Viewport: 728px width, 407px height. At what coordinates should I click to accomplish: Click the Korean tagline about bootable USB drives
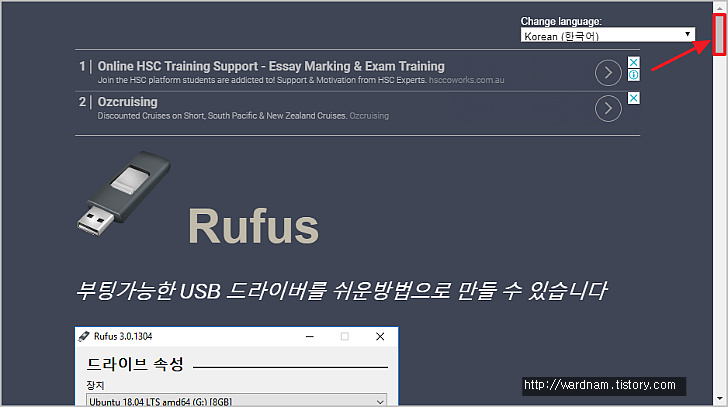pyautogui.click(x=341, y=291)
